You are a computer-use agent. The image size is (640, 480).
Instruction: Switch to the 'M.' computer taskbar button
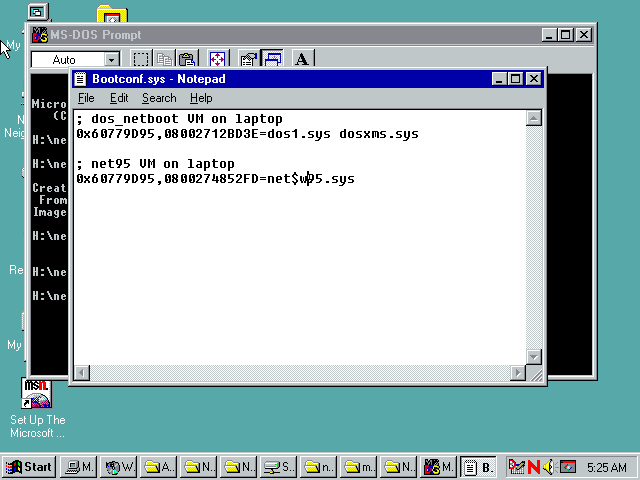[79, 467]
